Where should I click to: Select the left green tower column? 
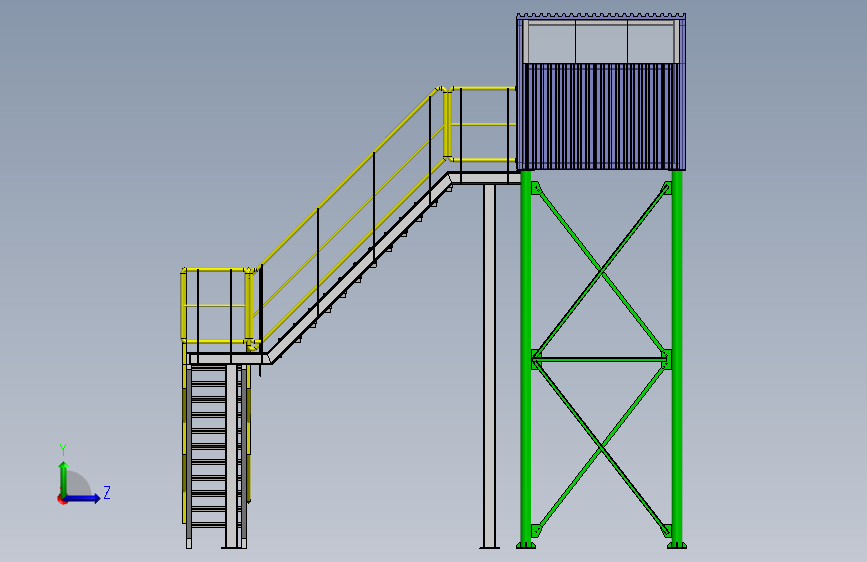click(526, 357)
